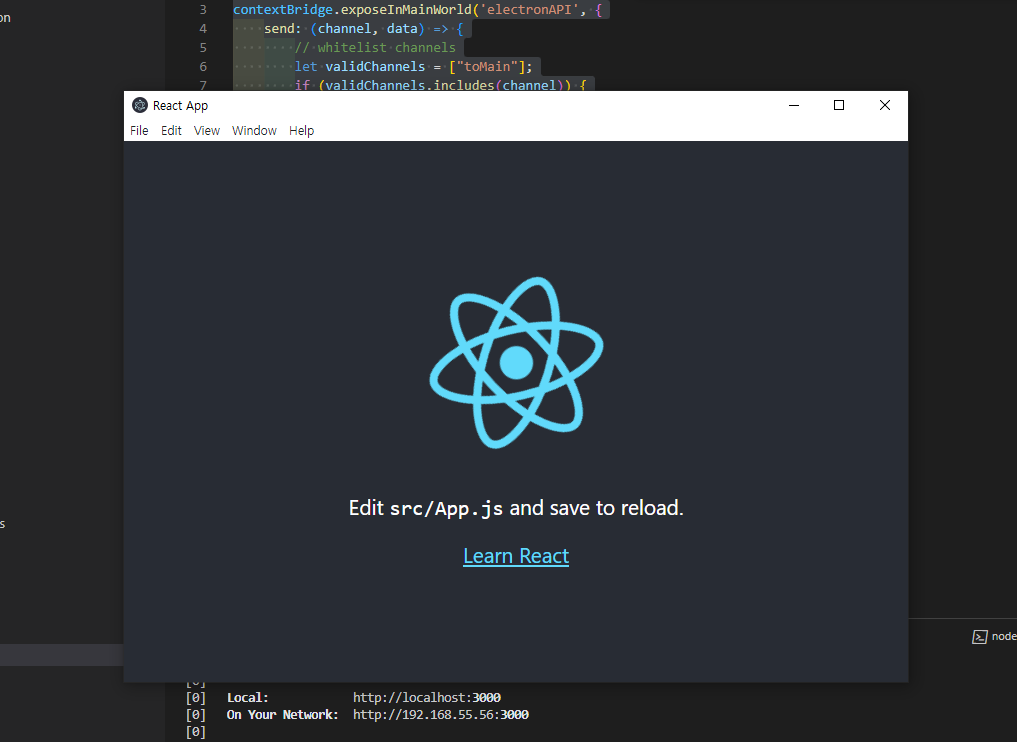
Task: Open the View menu in React App
Action: click(207, 130)
